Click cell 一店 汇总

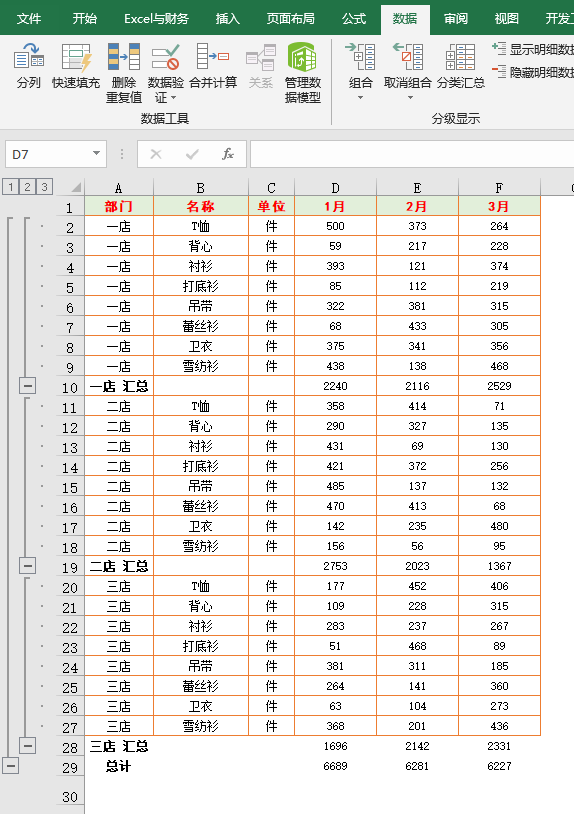point(119,386)
